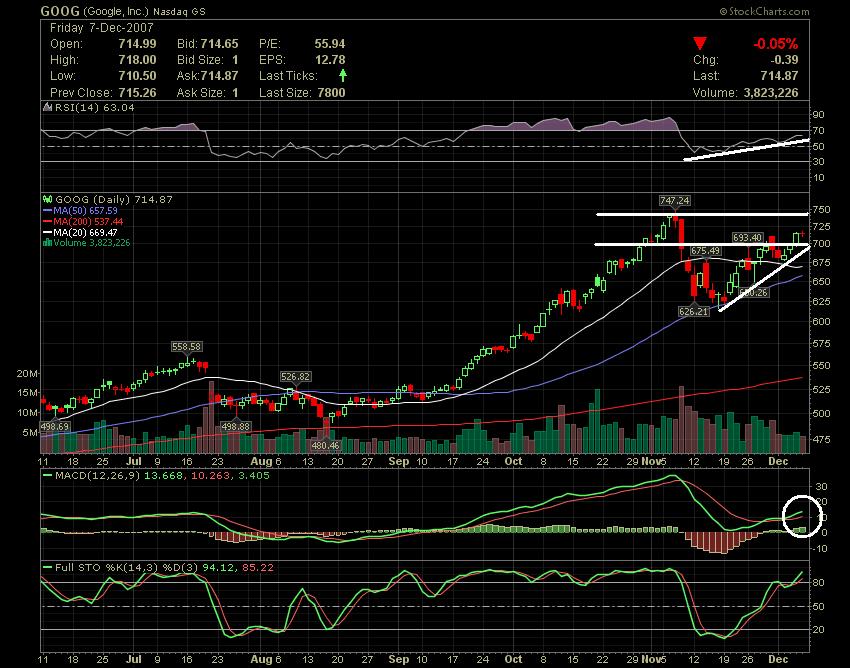Click the -10 level on MACD axis
Viewport: 850px width, 668px height.
coord(820,549)
